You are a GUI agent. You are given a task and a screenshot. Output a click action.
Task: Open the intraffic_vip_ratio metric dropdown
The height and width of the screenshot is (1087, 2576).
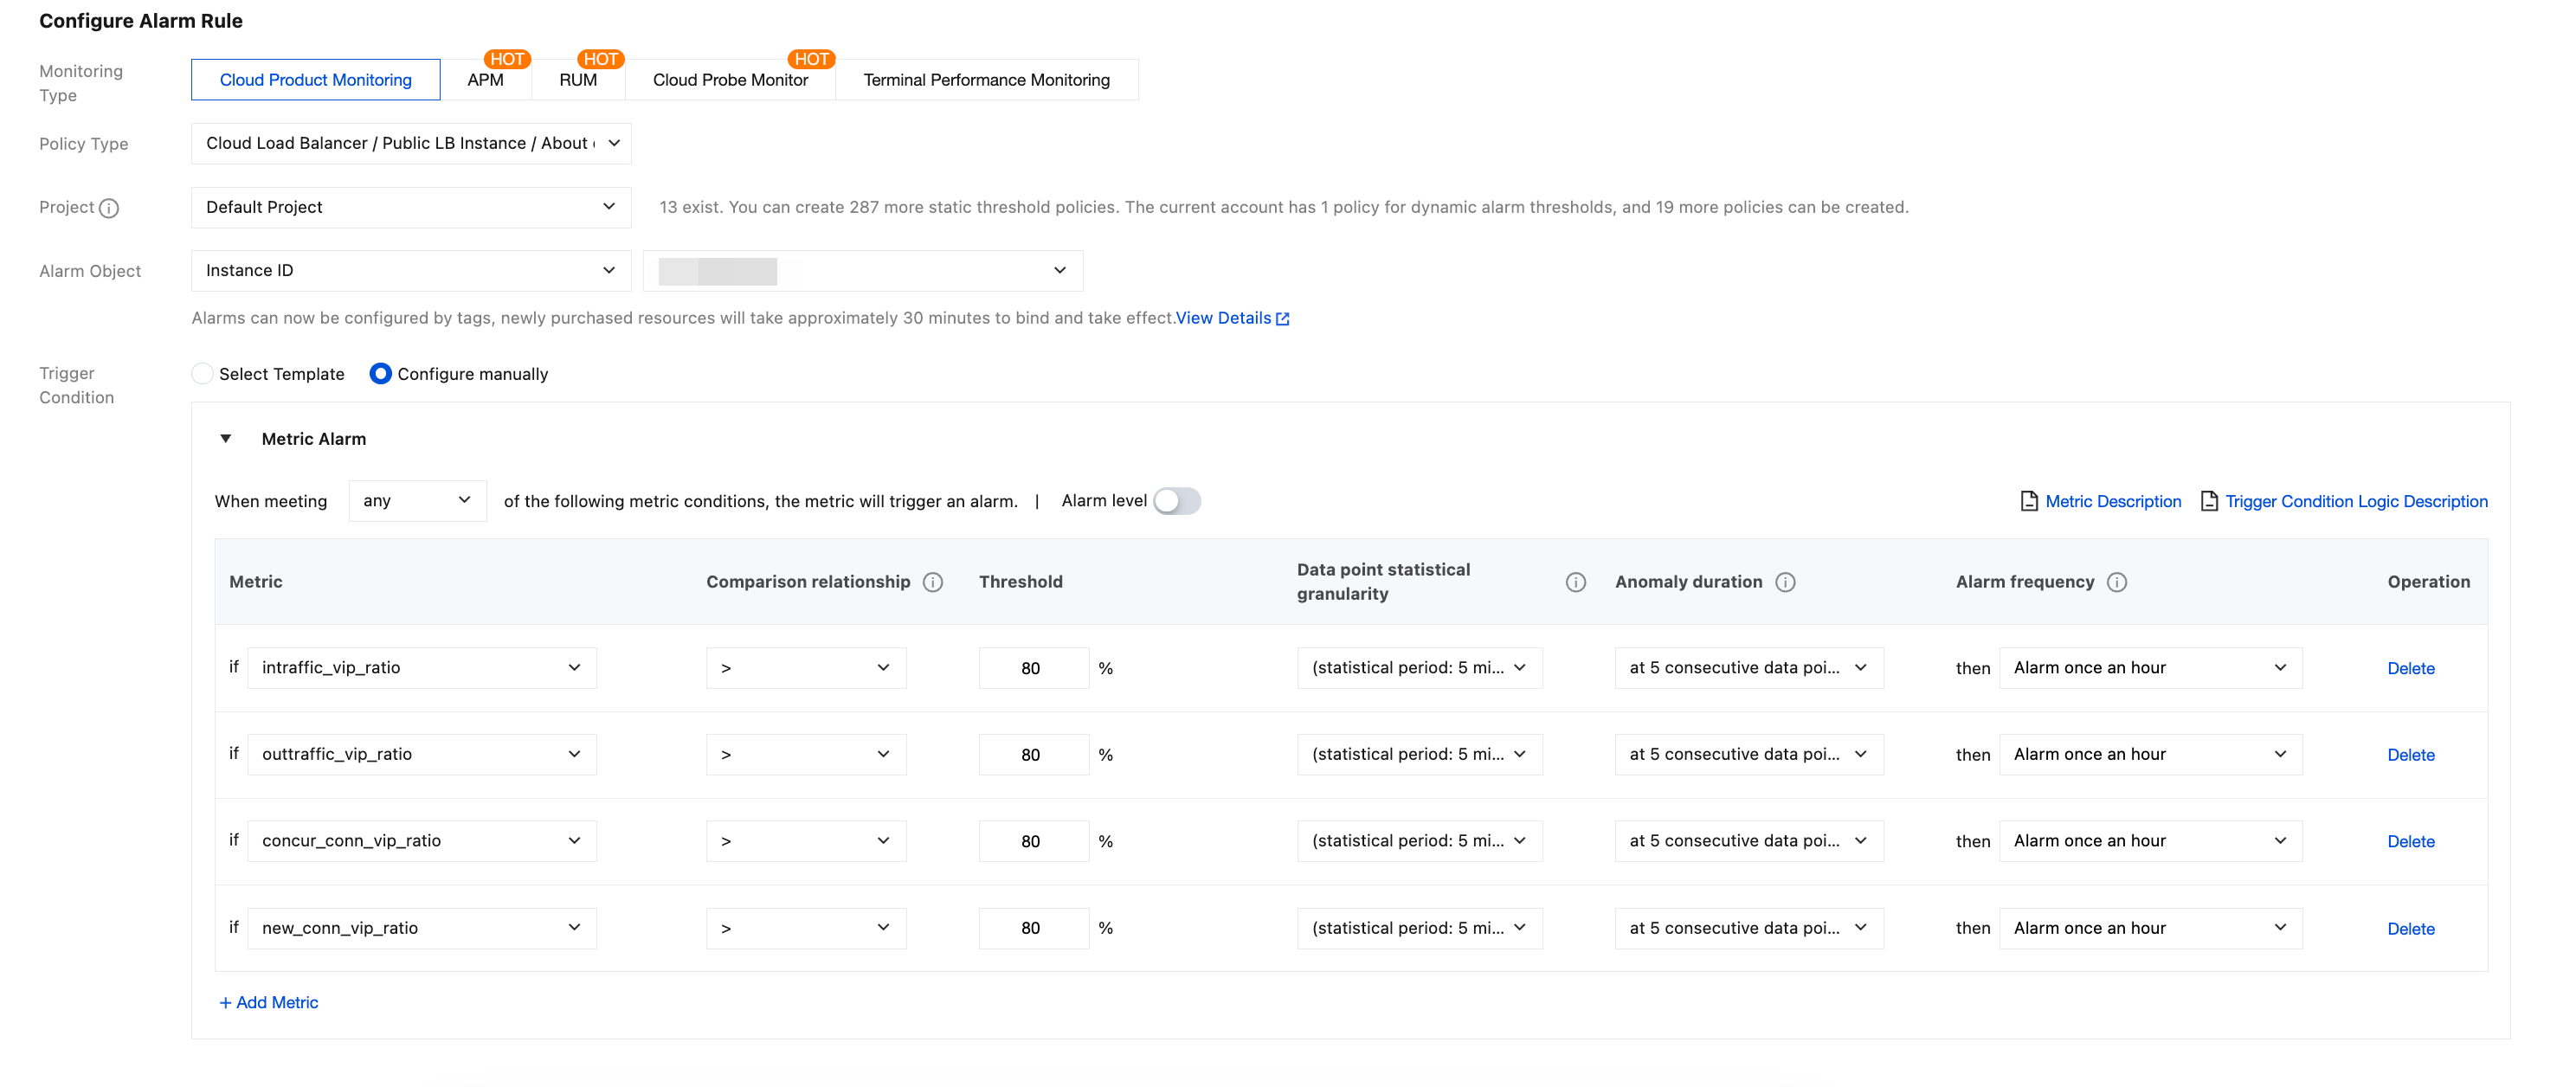click(421, 668)
